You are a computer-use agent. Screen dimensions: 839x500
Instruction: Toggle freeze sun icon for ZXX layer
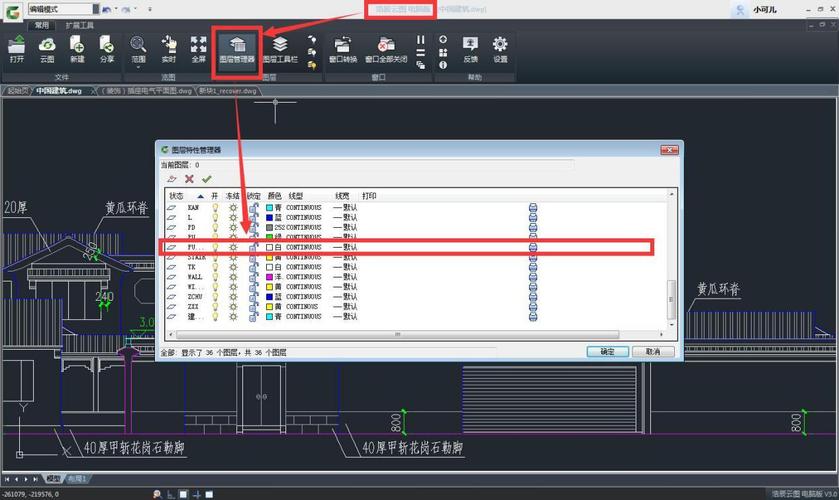(x=233, y=307)
